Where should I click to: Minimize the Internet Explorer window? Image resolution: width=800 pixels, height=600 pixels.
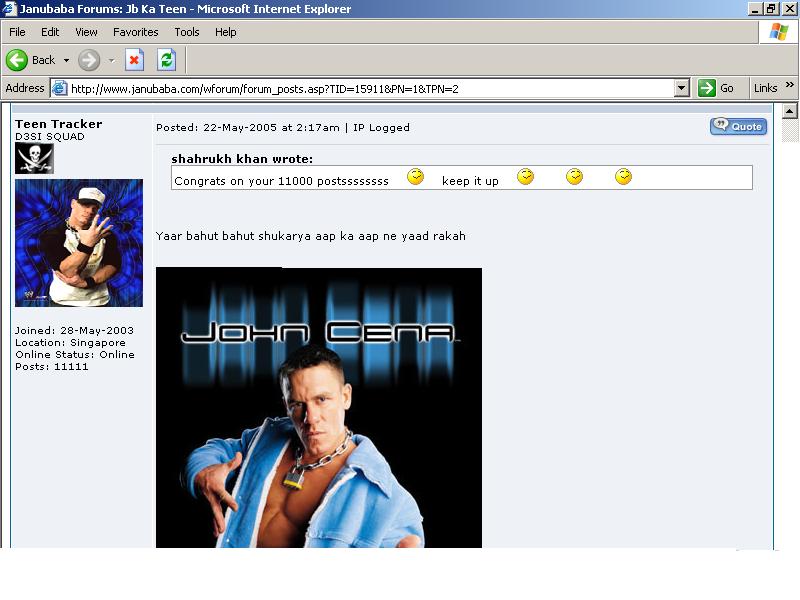[x=755, y=9]
